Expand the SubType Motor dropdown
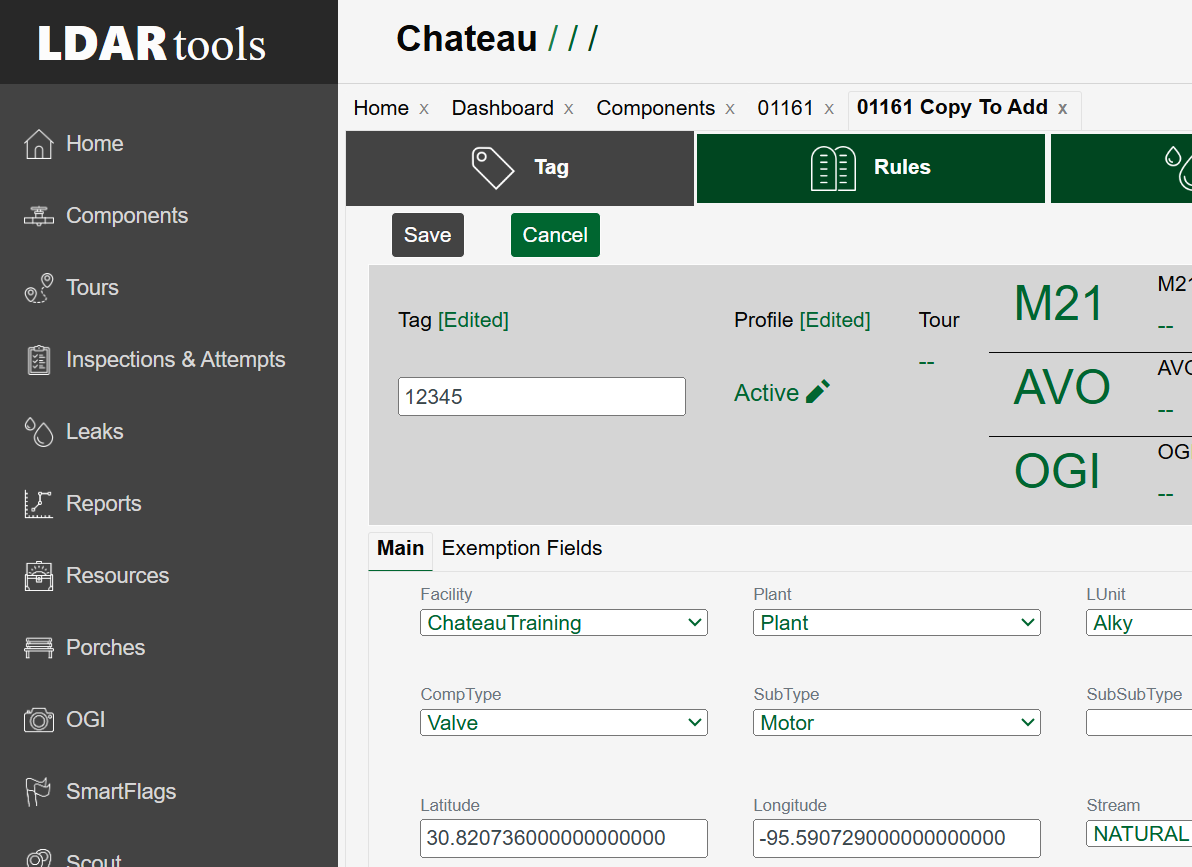1192x867 pixels. point(896,722)
